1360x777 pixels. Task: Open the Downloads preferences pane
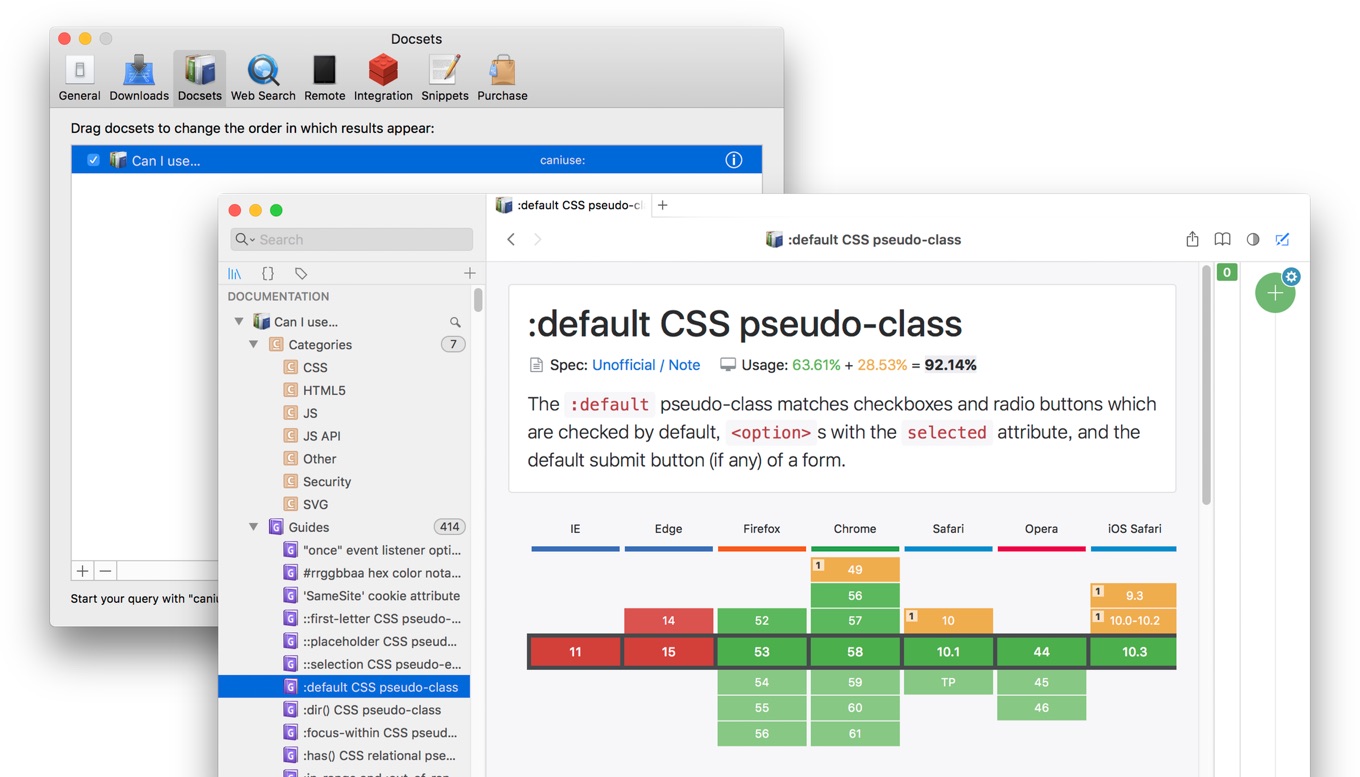[x=139, y=78]
